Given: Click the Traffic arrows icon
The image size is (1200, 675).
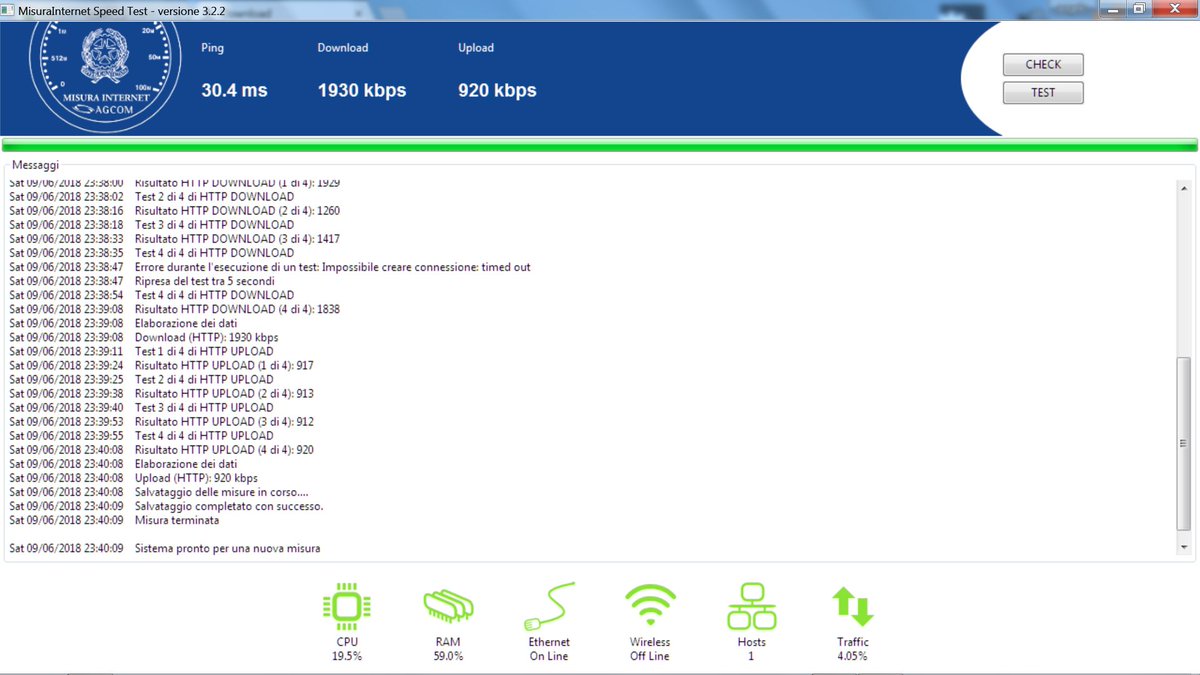Looking at the screenshot, I should (853, 606).
